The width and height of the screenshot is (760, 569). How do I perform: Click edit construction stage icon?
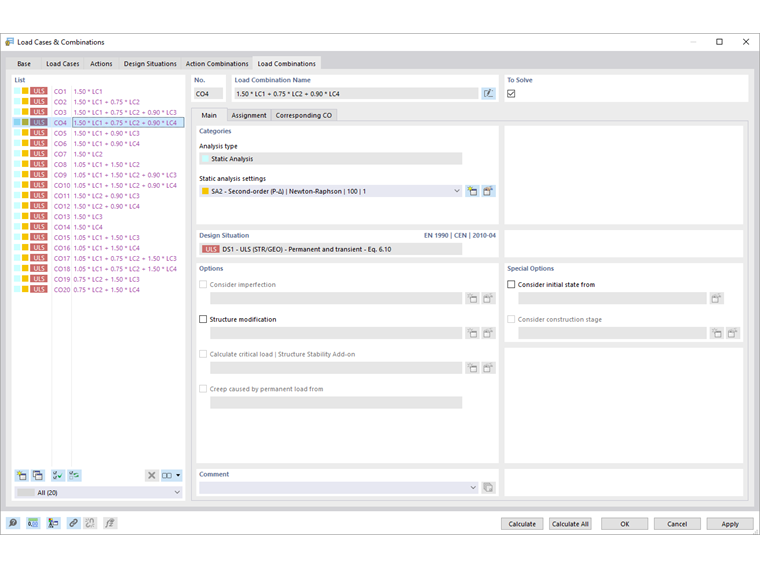(x=732, y=333)
